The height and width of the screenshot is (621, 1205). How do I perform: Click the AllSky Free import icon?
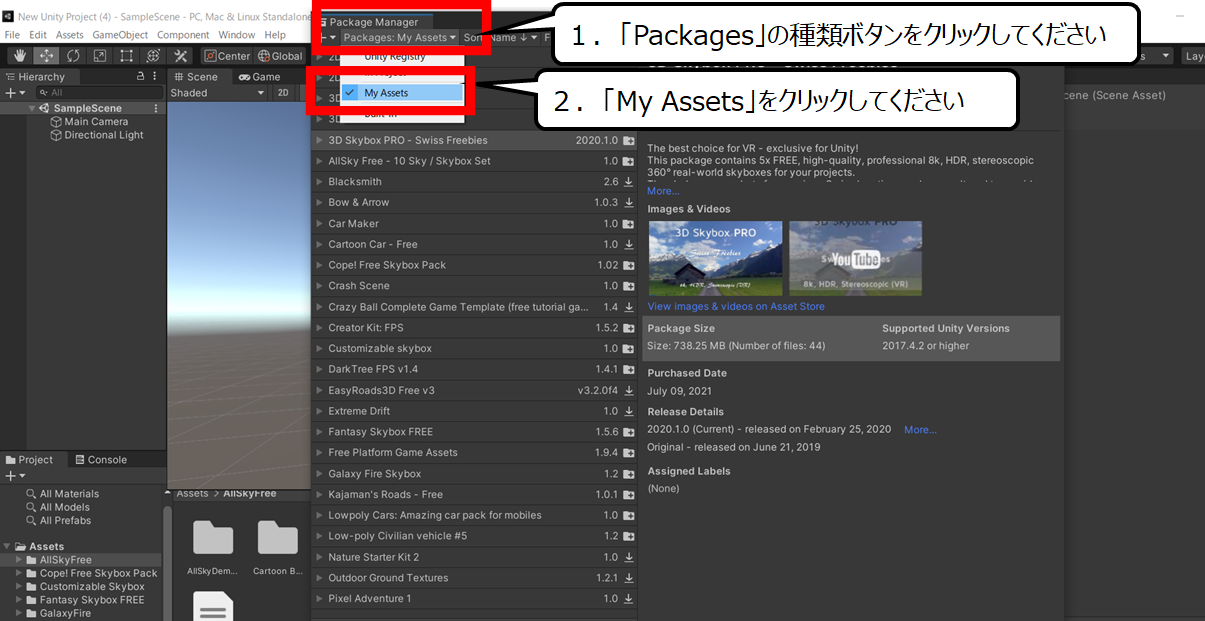pos(628,161)
